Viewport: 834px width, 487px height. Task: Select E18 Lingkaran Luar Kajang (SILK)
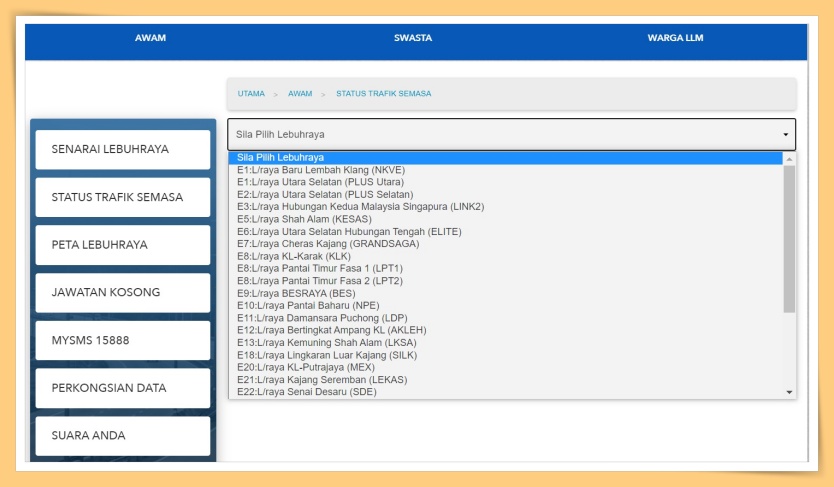click(505, 355)
